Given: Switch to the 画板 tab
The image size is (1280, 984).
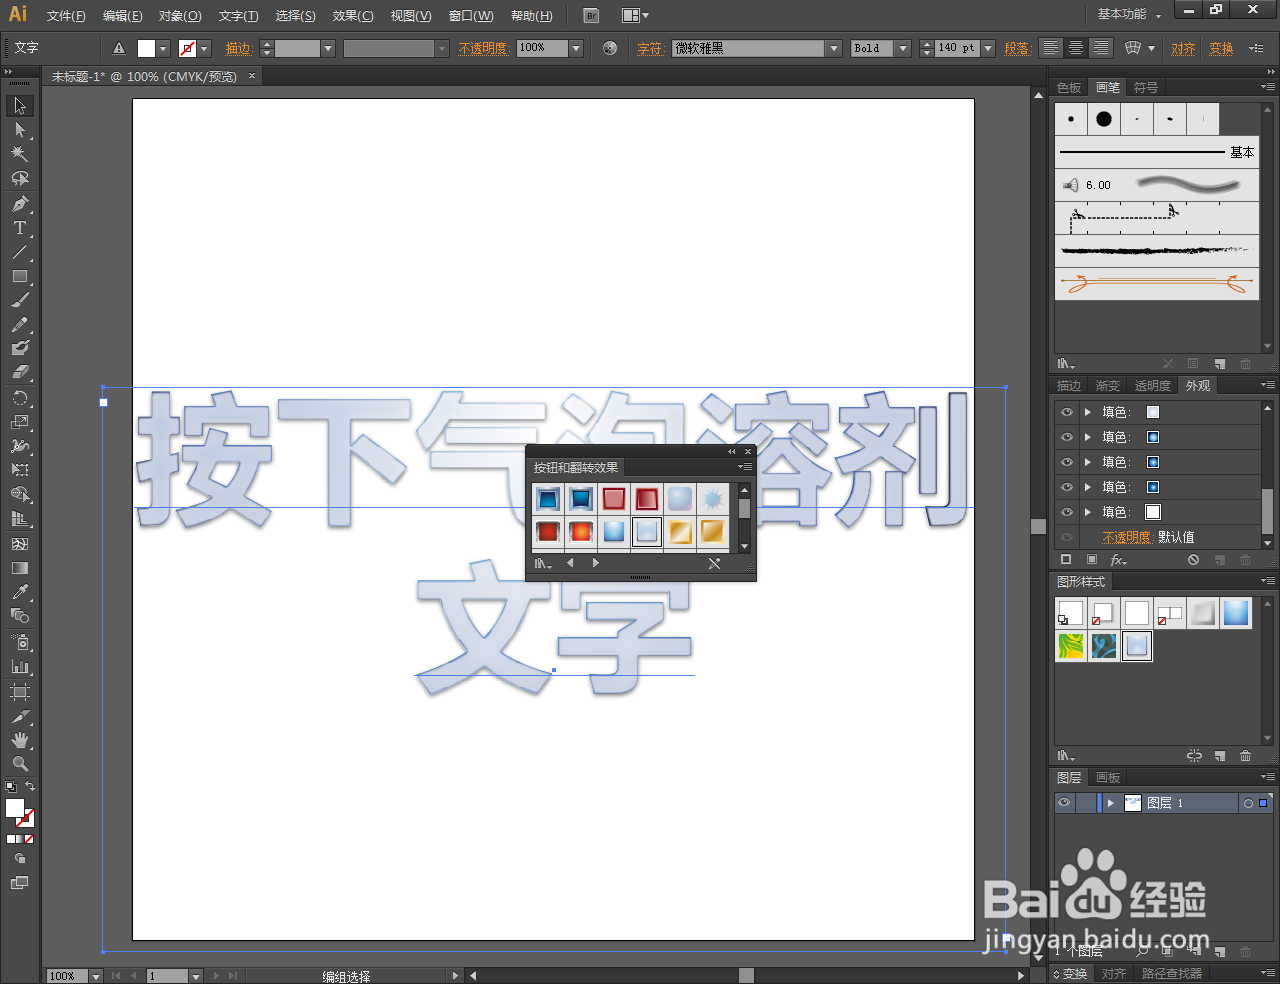Looking at the screenshot, I should pyautogui.click(x=1108, y=778).
